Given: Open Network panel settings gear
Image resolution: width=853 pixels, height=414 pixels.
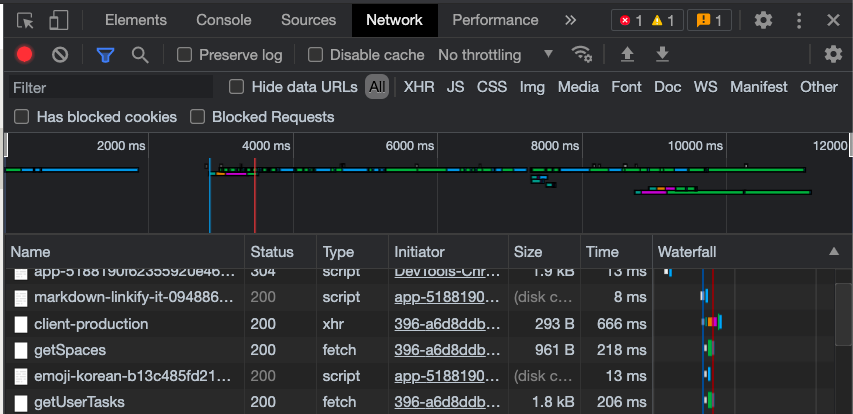Looking at the screenshot, I should point(833,54).
